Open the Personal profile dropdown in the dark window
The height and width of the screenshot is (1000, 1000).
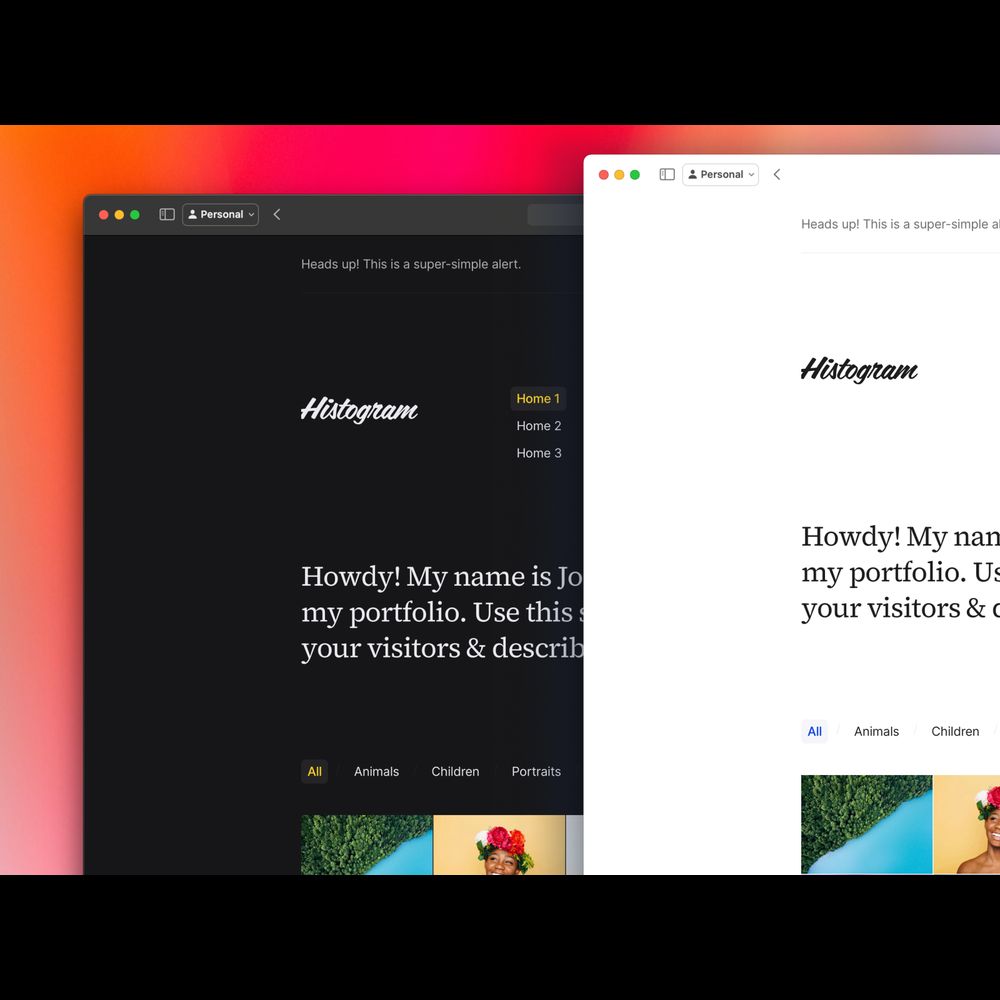point(221,214)
